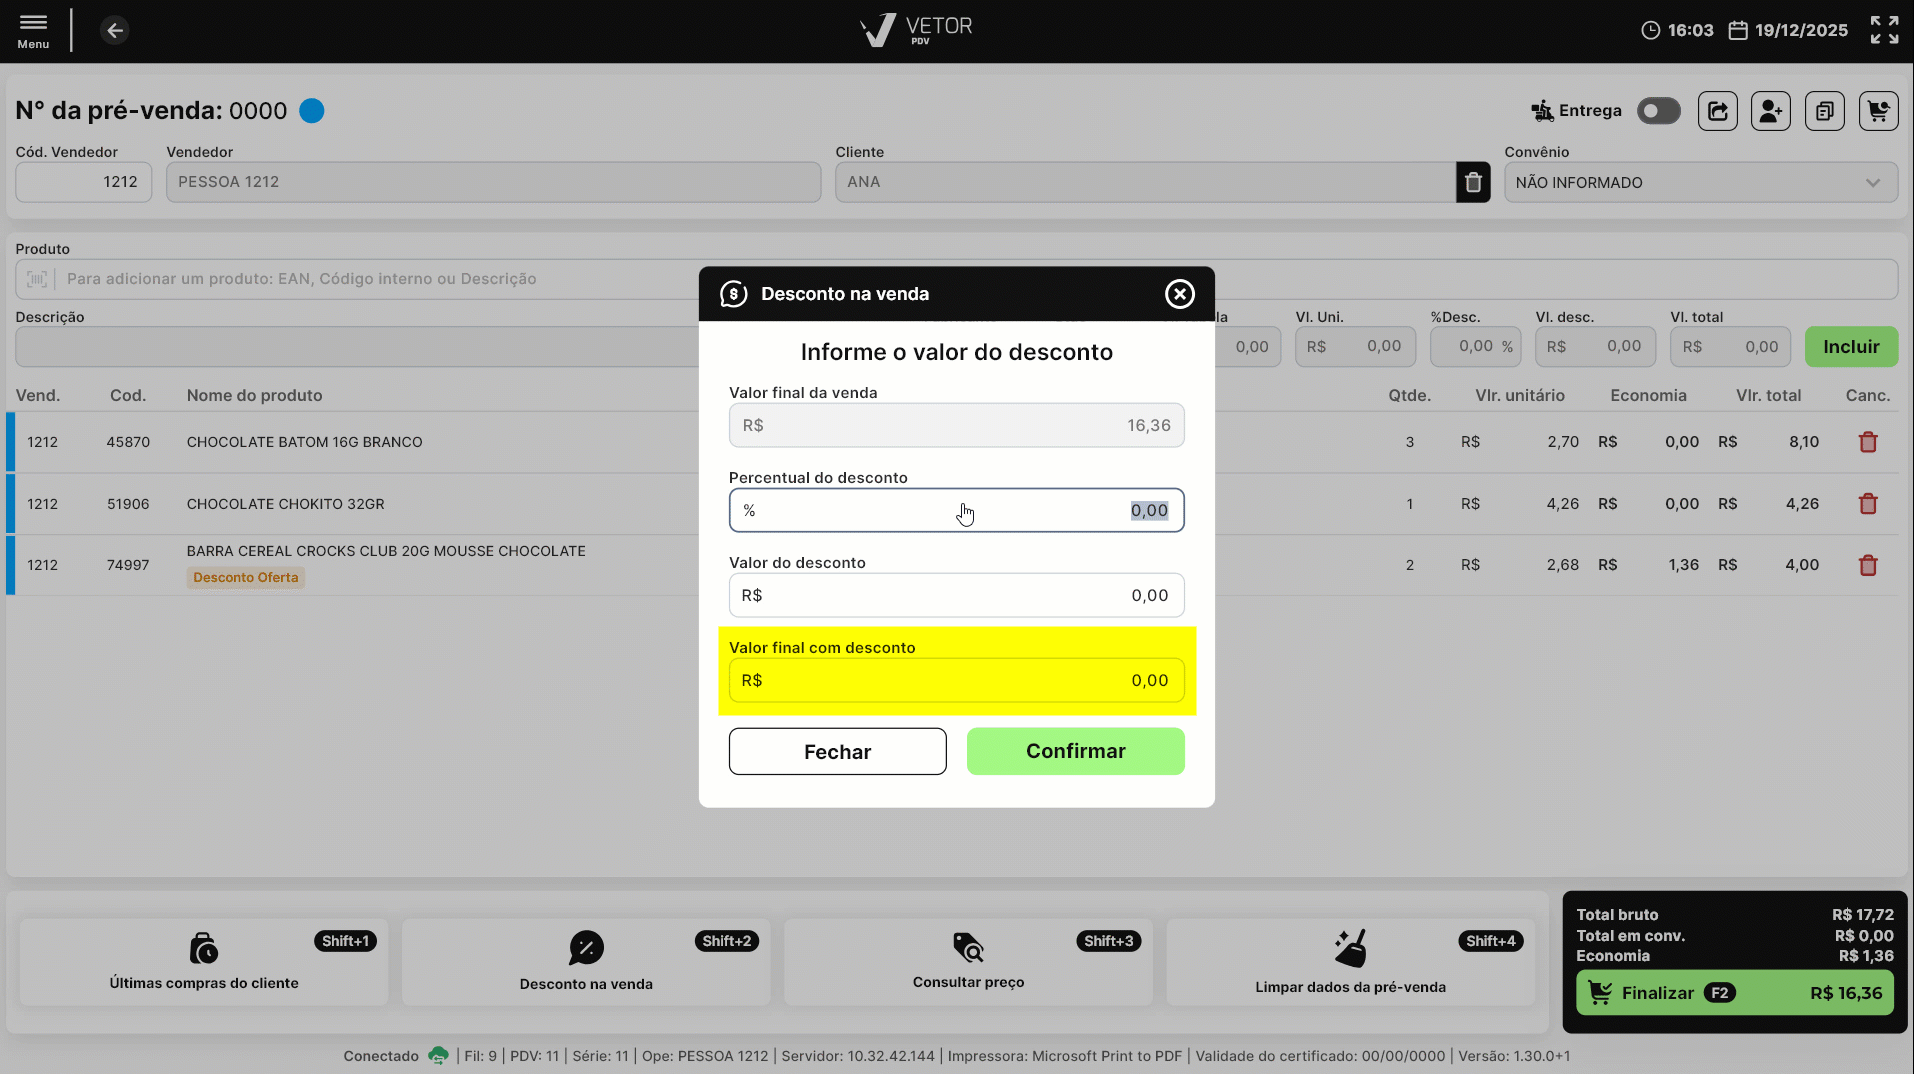This screenshot has width=1914, height=1074.
Task: Expand the Convênio dropdown
Action: tap(1701, 182)
